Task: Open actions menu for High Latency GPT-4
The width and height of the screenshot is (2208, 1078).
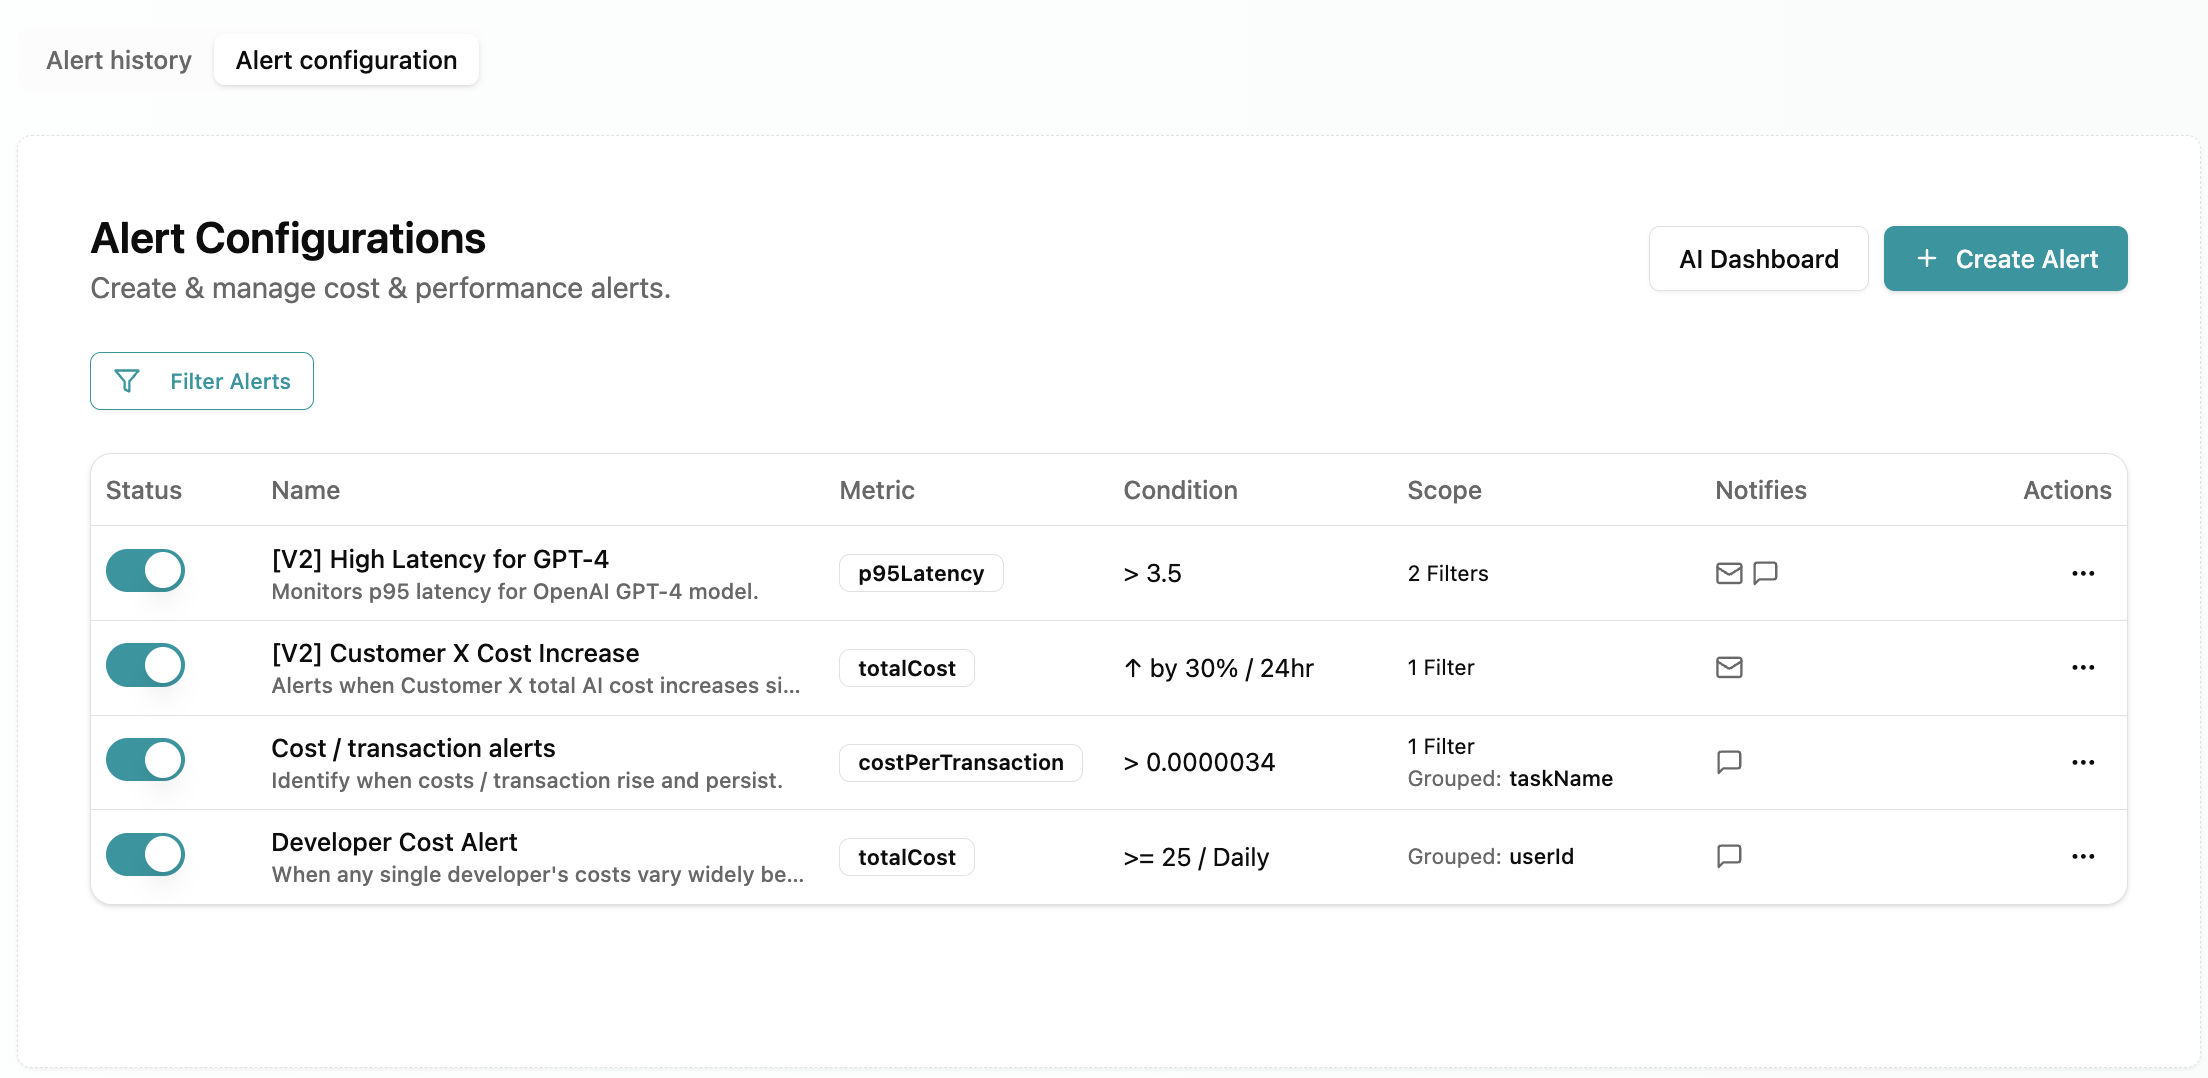Action: 2083,573
